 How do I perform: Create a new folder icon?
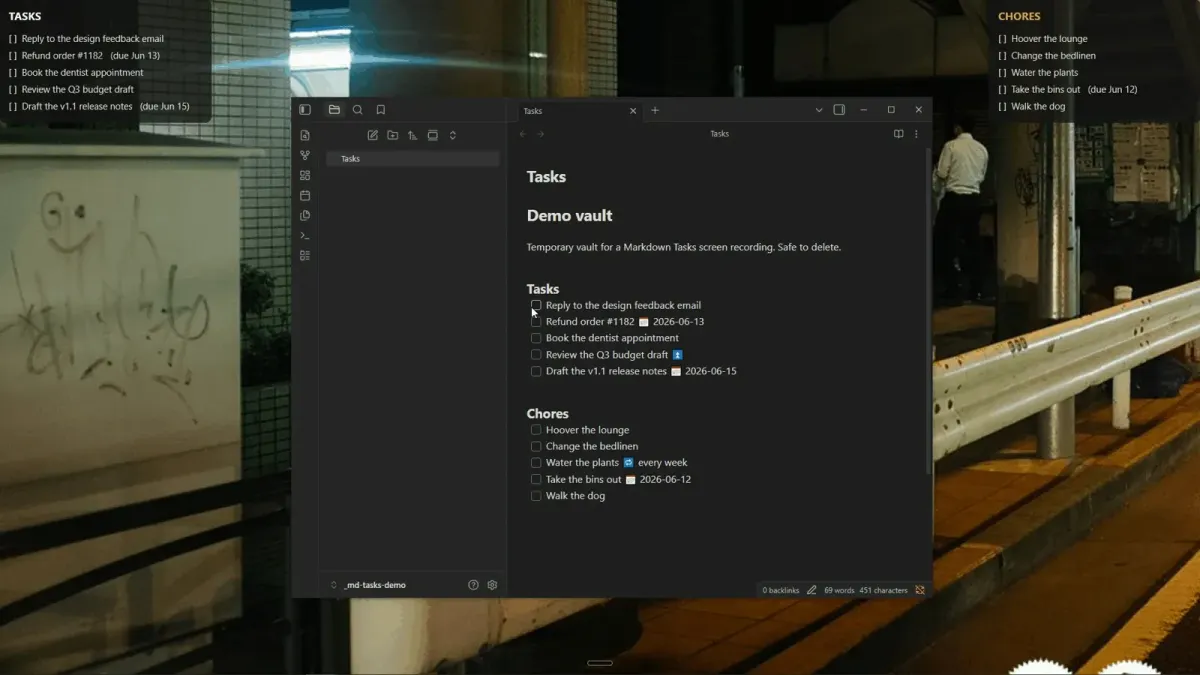(x=392, y=135)
